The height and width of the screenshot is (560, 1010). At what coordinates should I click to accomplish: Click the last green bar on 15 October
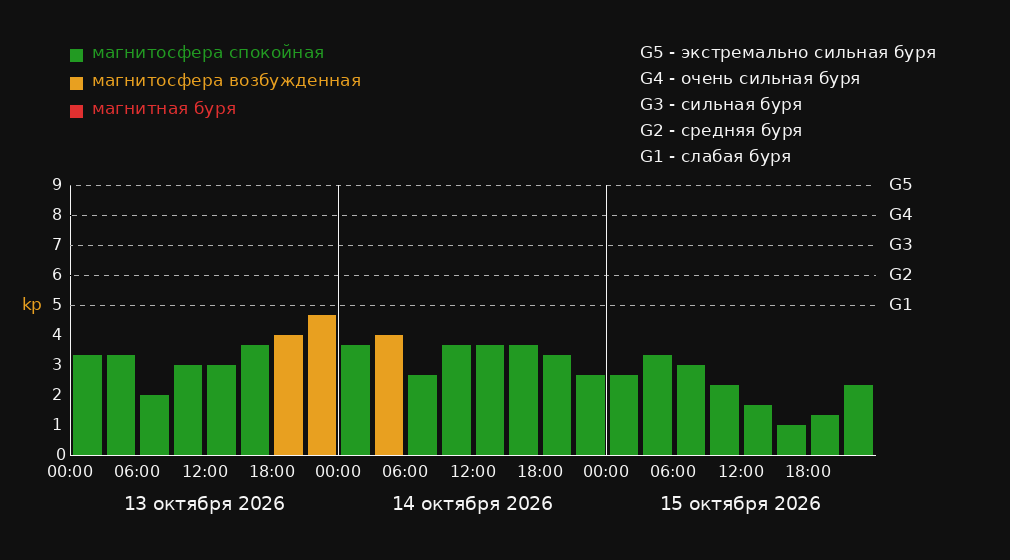click(858, 420)
